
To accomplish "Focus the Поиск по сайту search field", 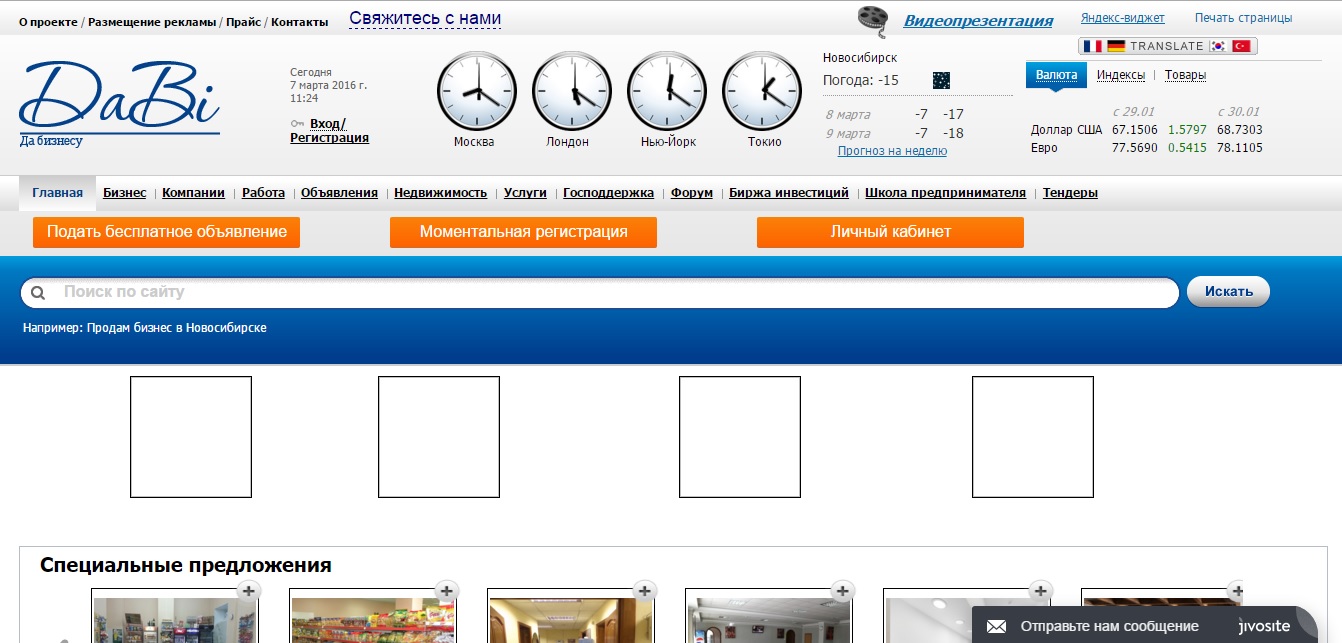I will pos(600,293).
